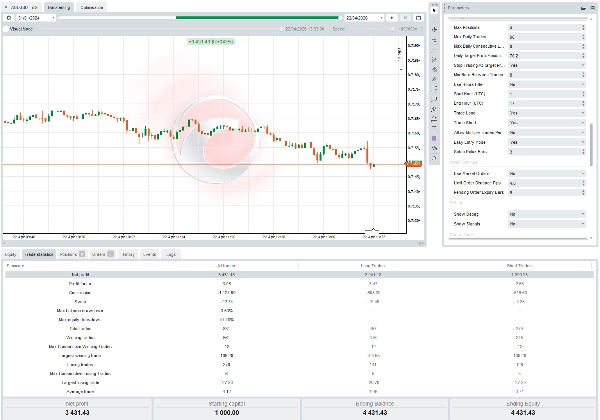Image resolution: width=600 pixels, height=420 pixels.
Task: Open the Trade Short dropdown
Action: (547, 123)
